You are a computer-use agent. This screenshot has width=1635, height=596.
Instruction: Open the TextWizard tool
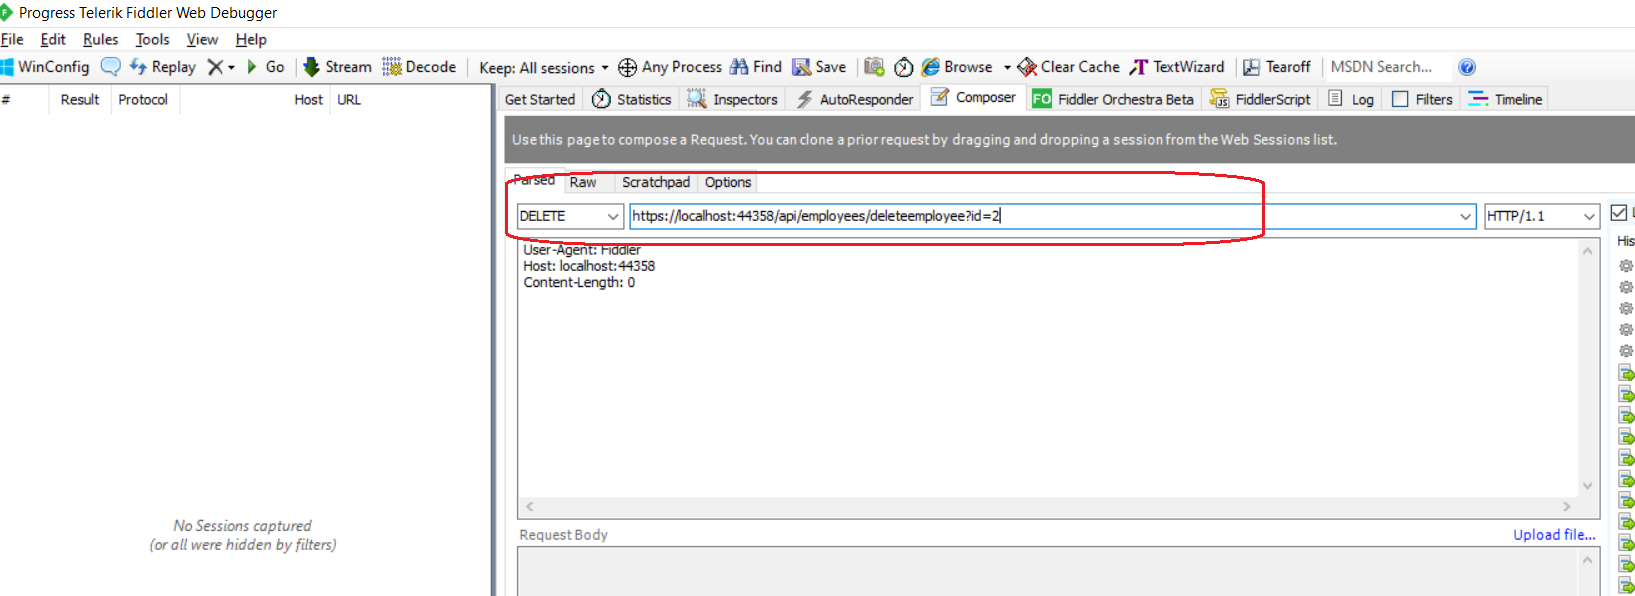(1177, 67)
